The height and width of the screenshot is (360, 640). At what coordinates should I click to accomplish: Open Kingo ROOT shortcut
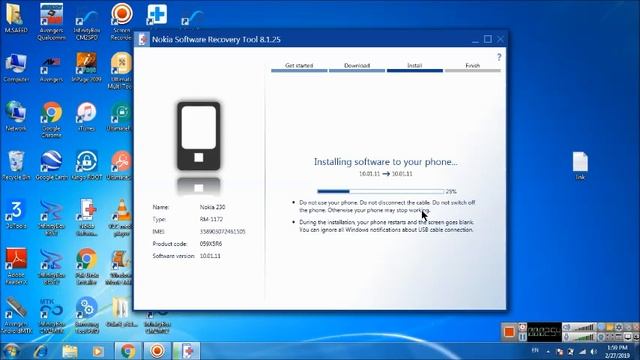87,165
